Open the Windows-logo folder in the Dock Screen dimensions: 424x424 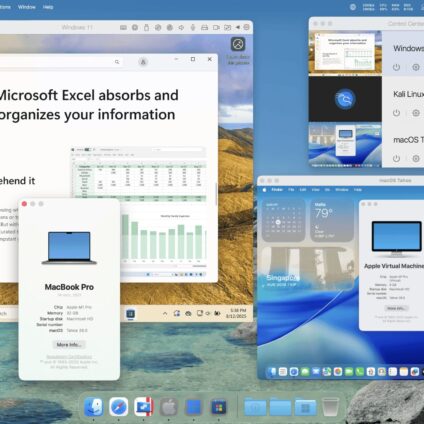(305, 407)
